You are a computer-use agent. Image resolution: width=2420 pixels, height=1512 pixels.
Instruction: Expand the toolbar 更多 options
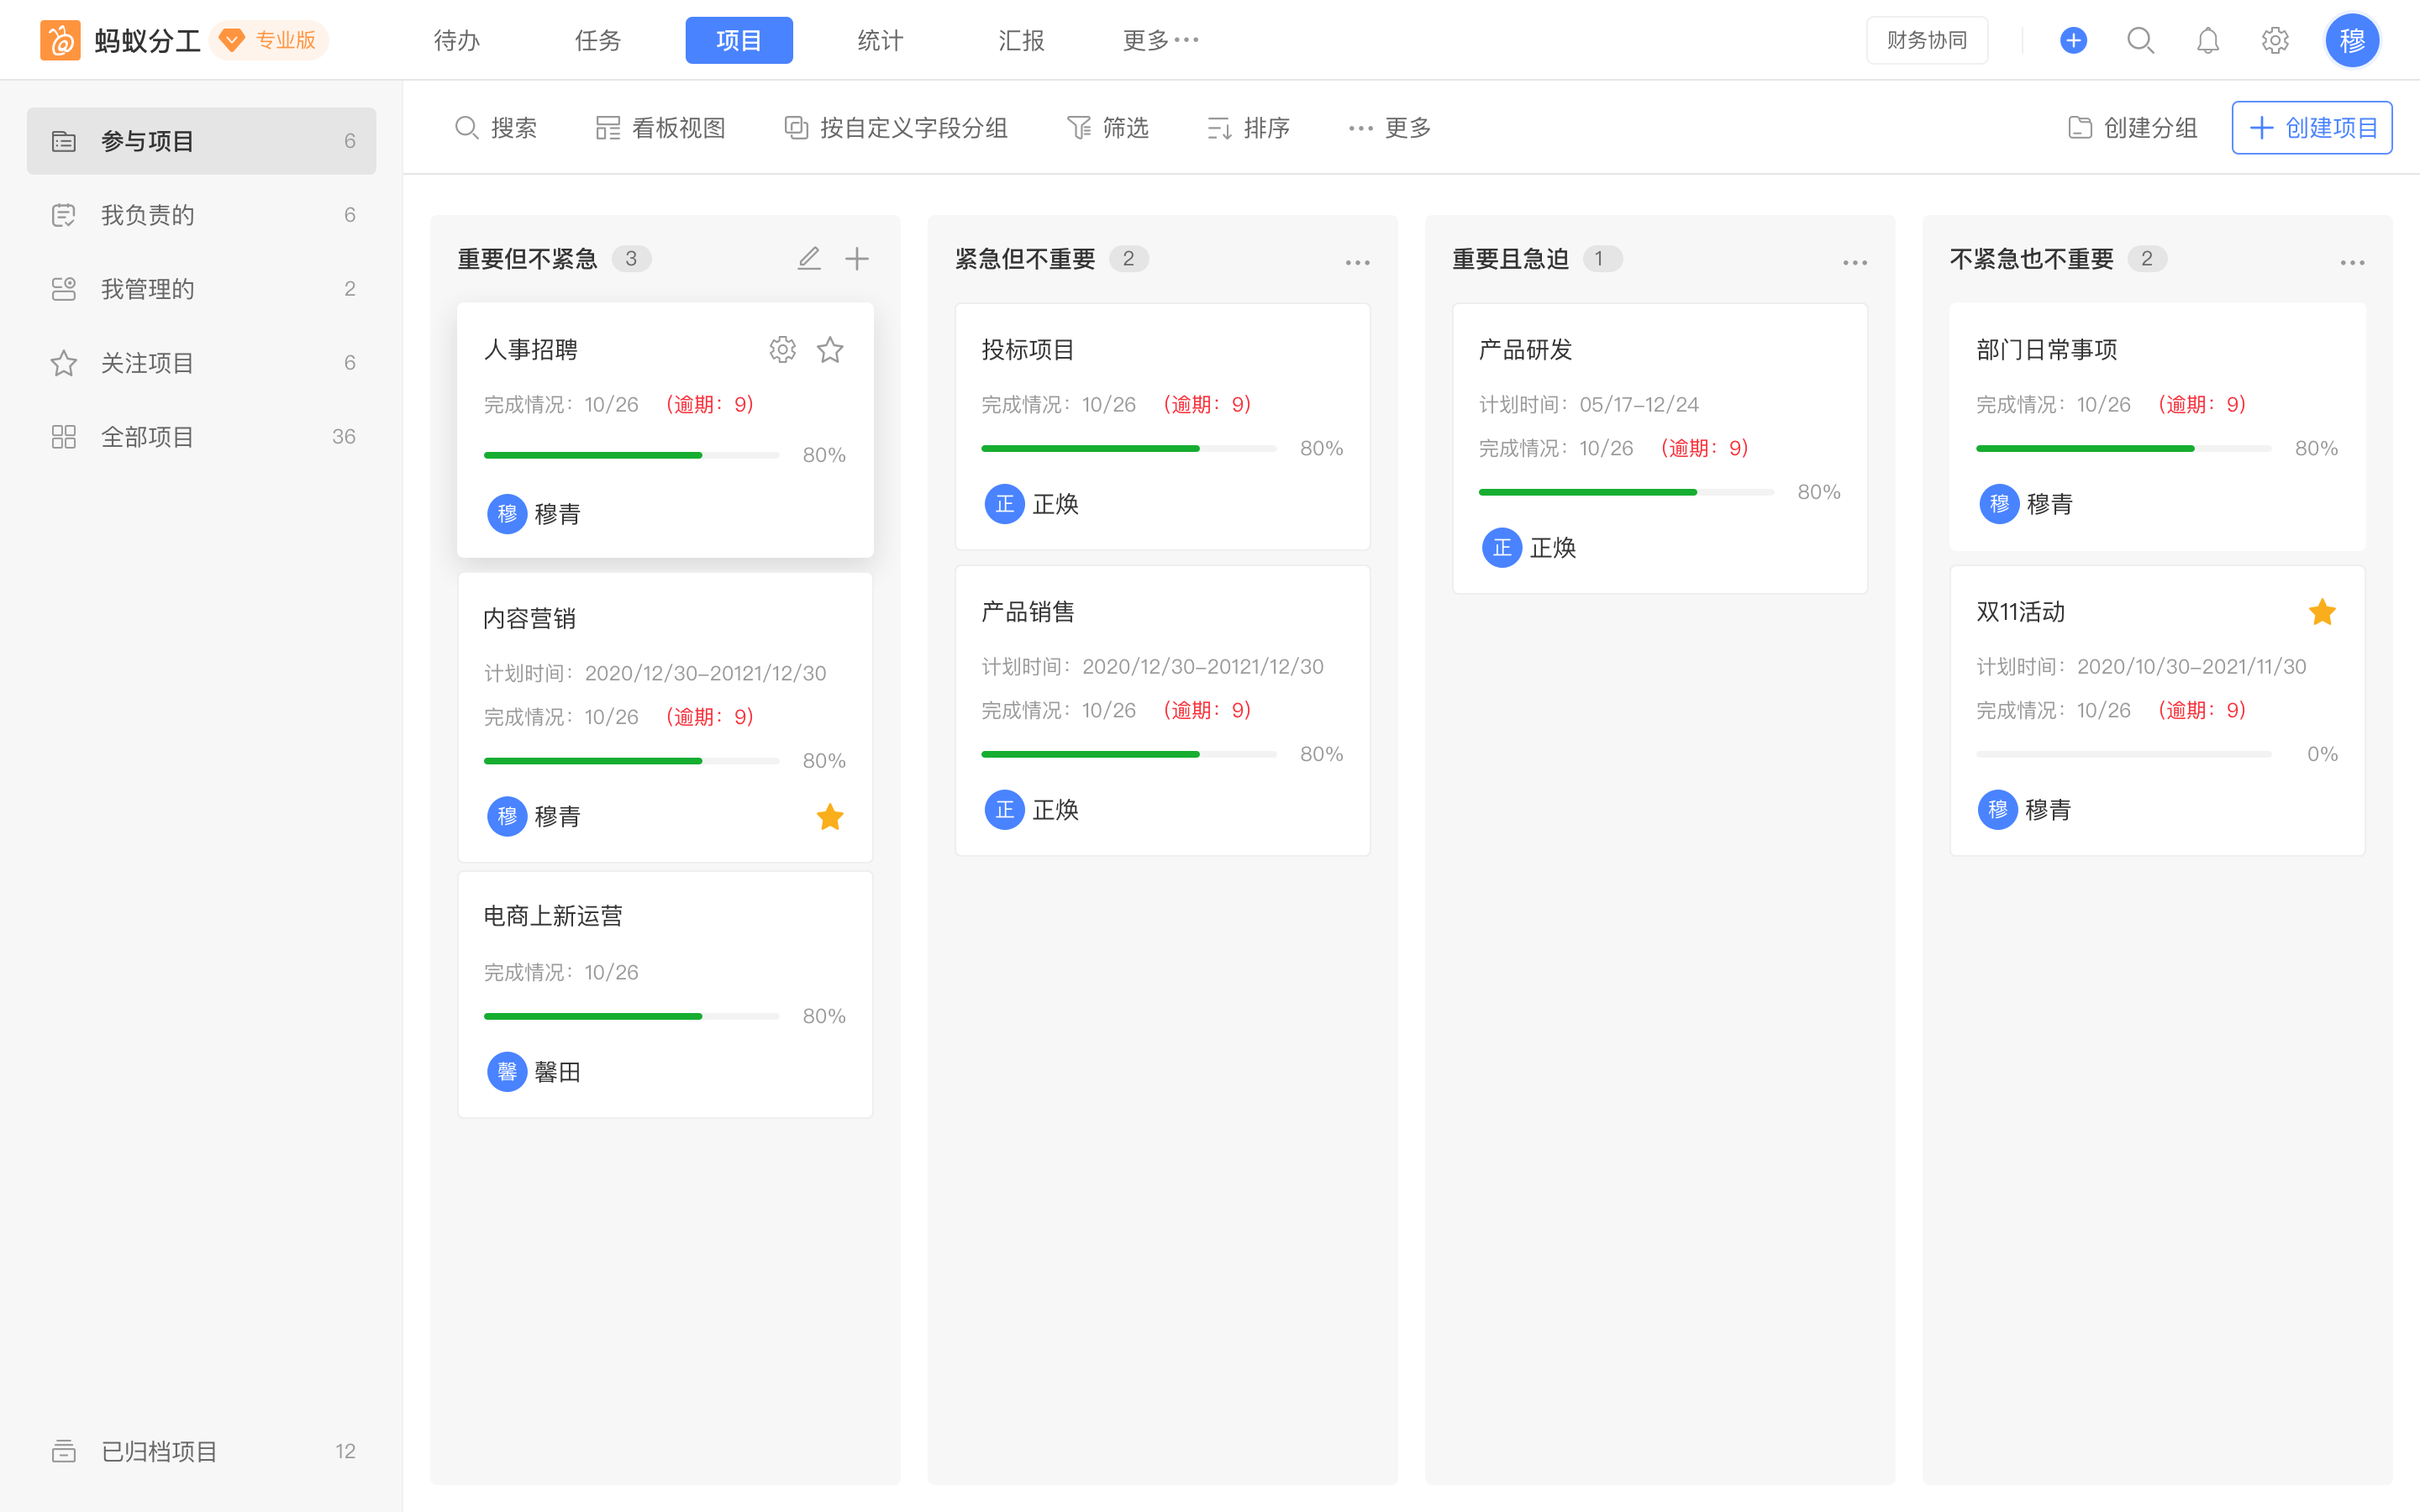(x=1389, y=128)
